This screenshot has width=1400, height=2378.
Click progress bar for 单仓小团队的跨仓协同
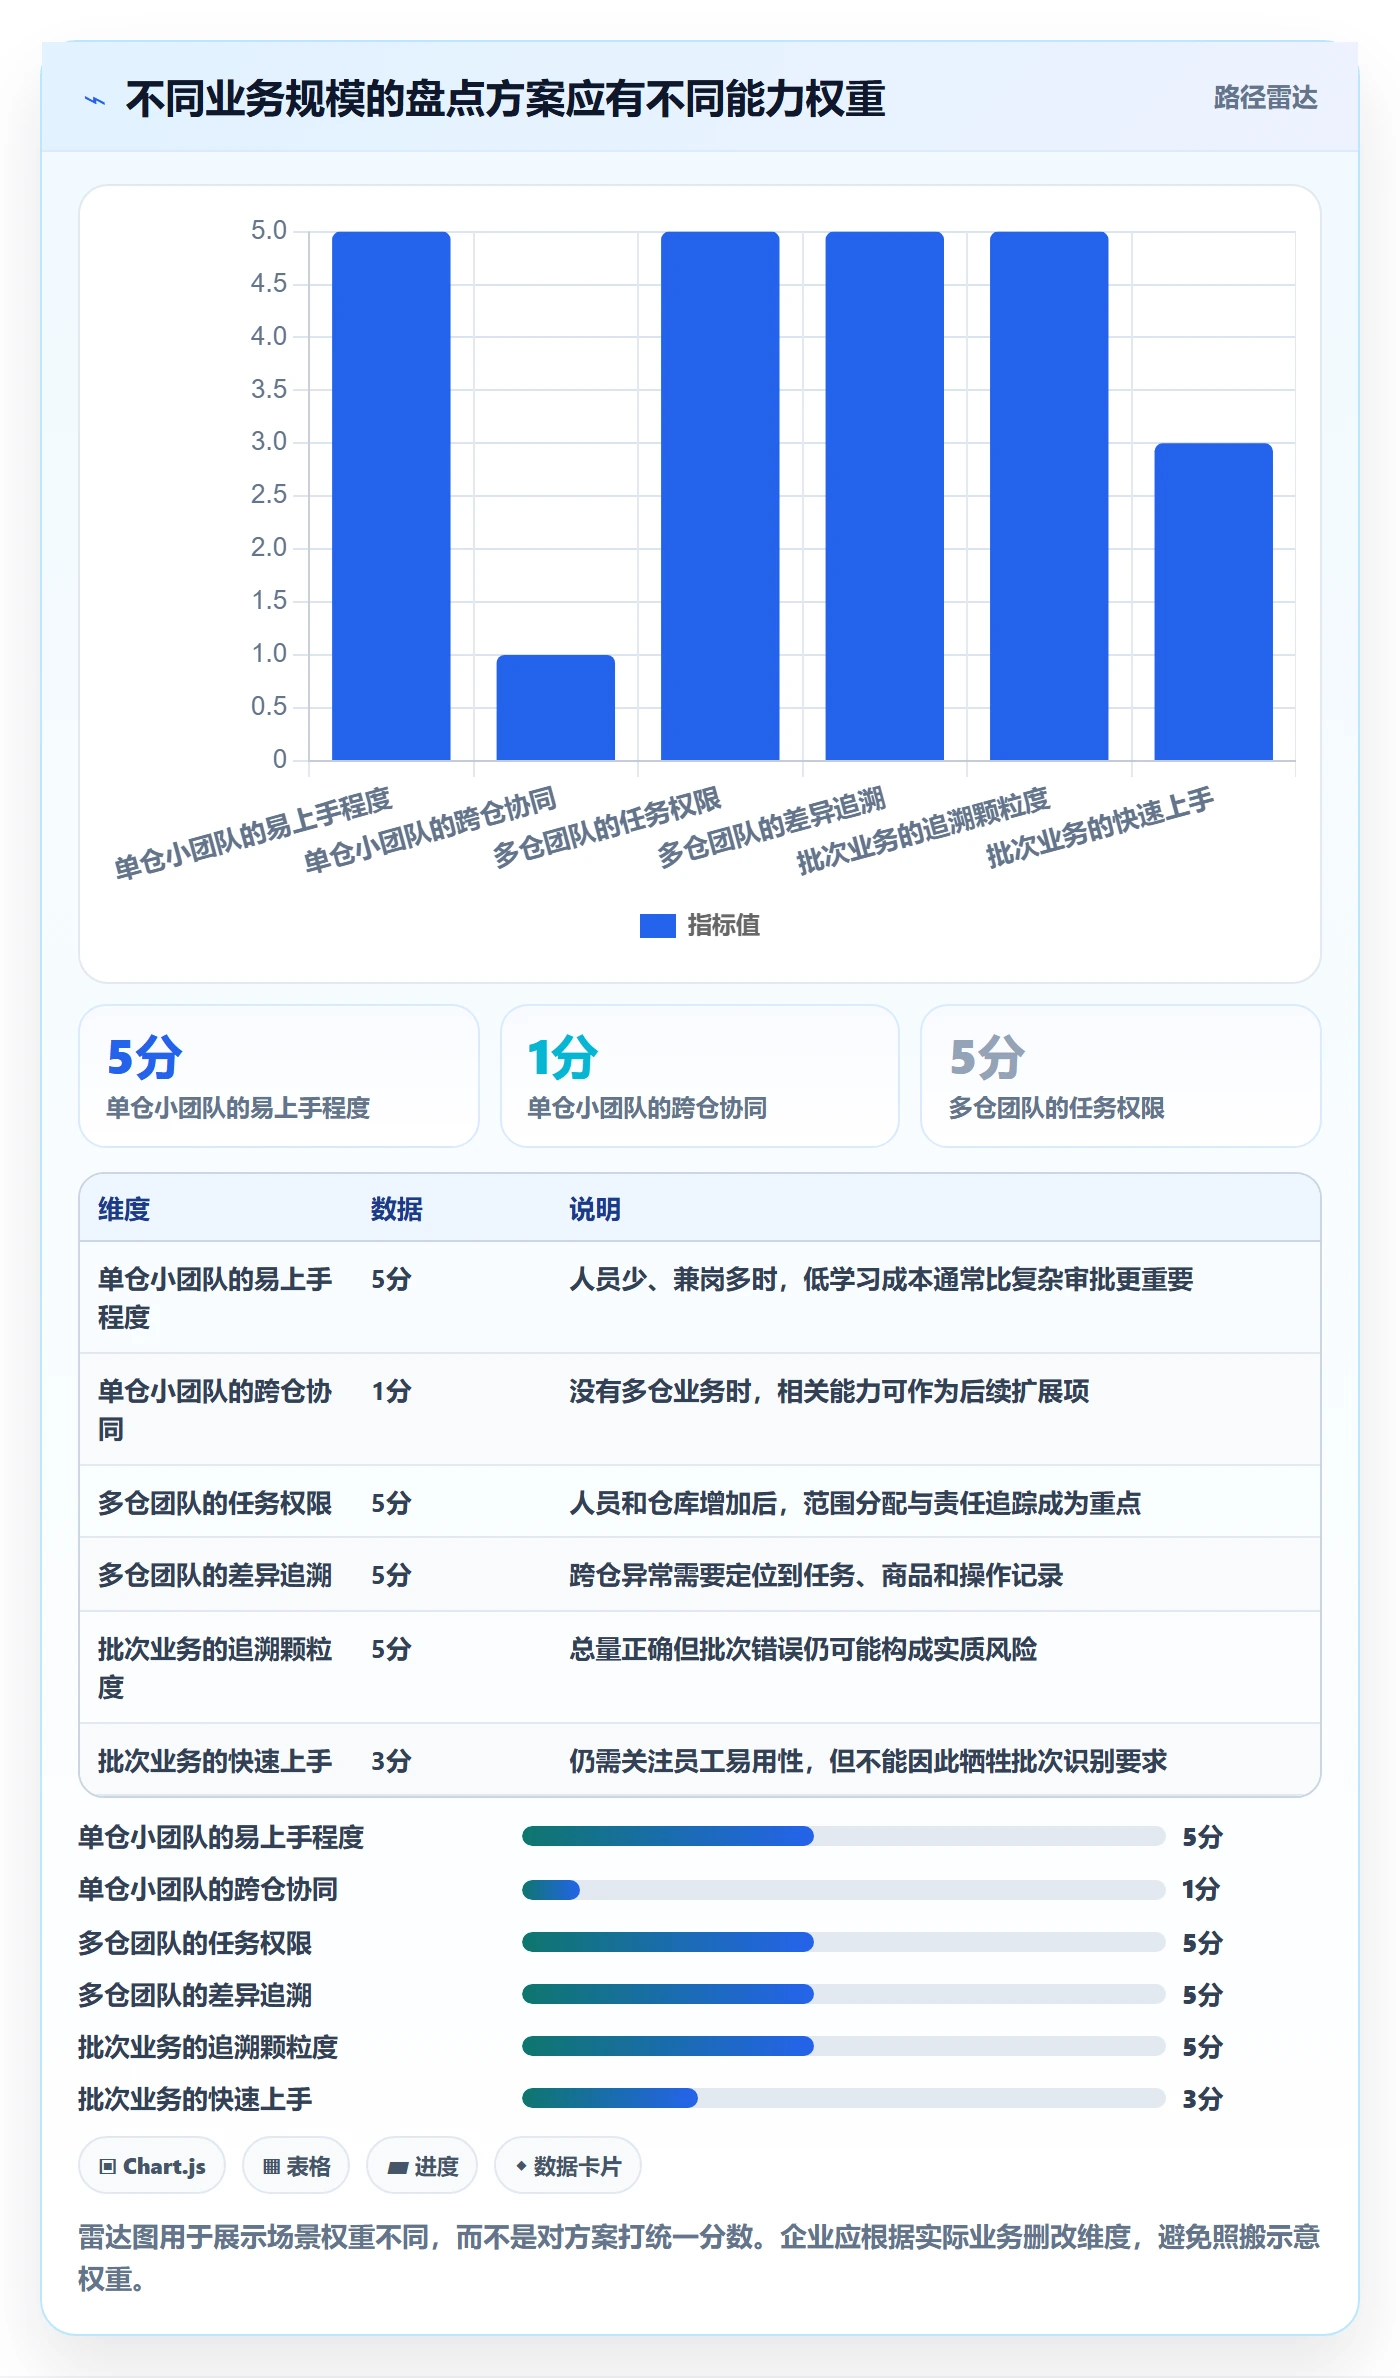(843, 1890)
